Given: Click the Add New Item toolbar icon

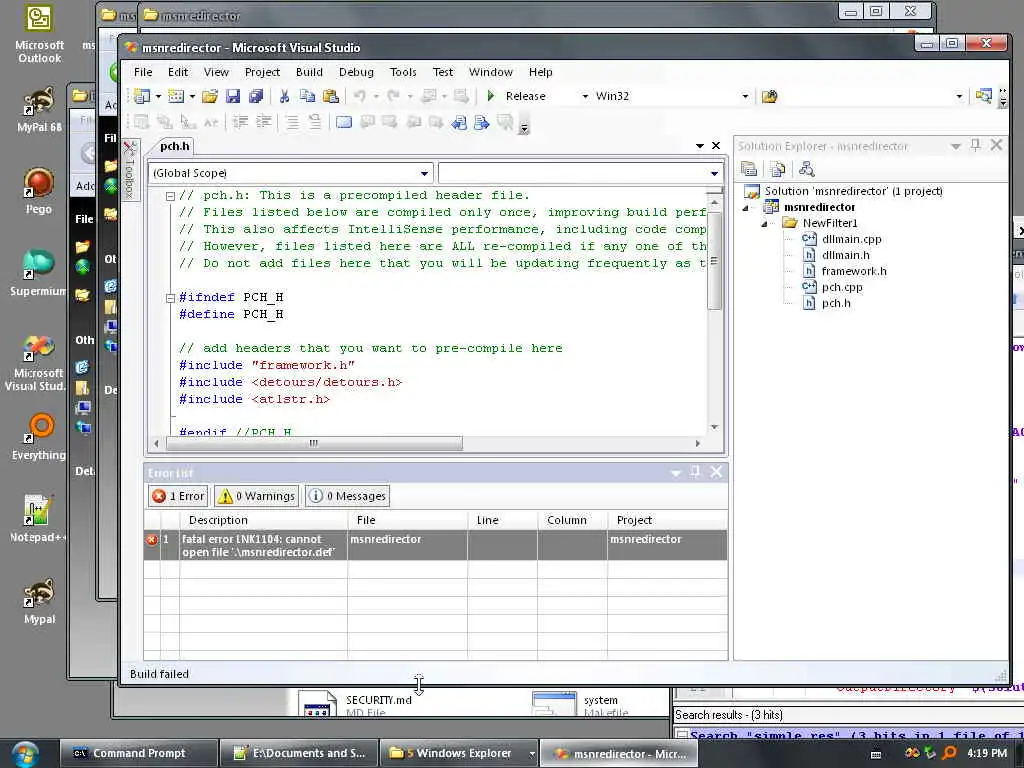Looking at the screenshot, I should pos(176,96).
